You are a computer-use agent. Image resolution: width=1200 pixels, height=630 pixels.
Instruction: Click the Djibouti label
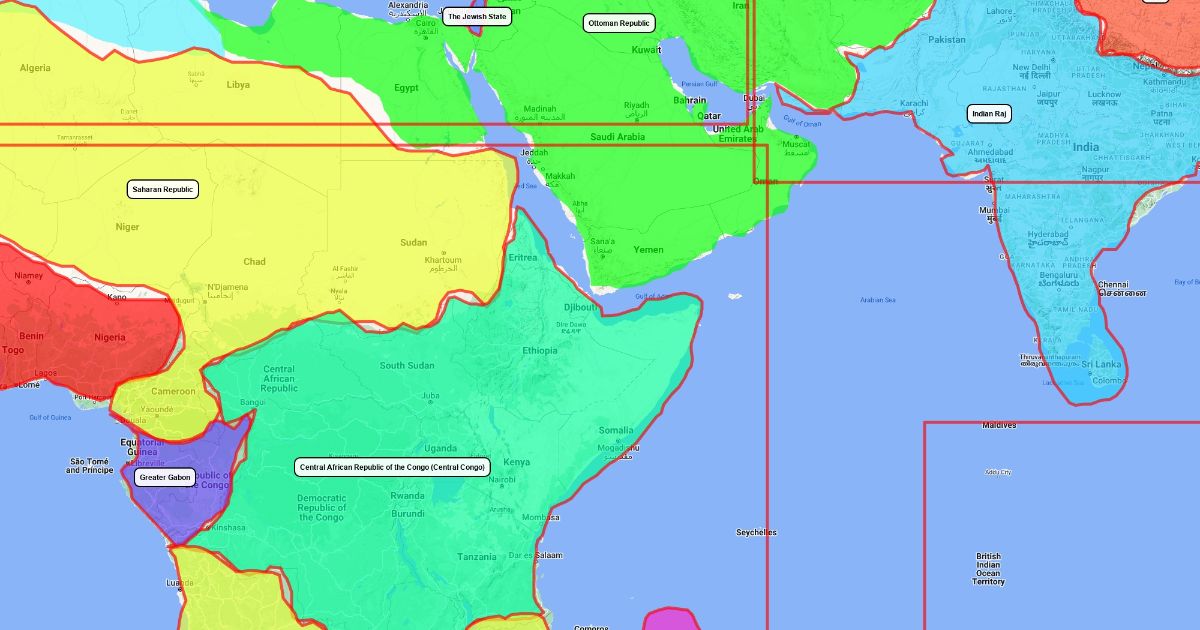[580, 307]
